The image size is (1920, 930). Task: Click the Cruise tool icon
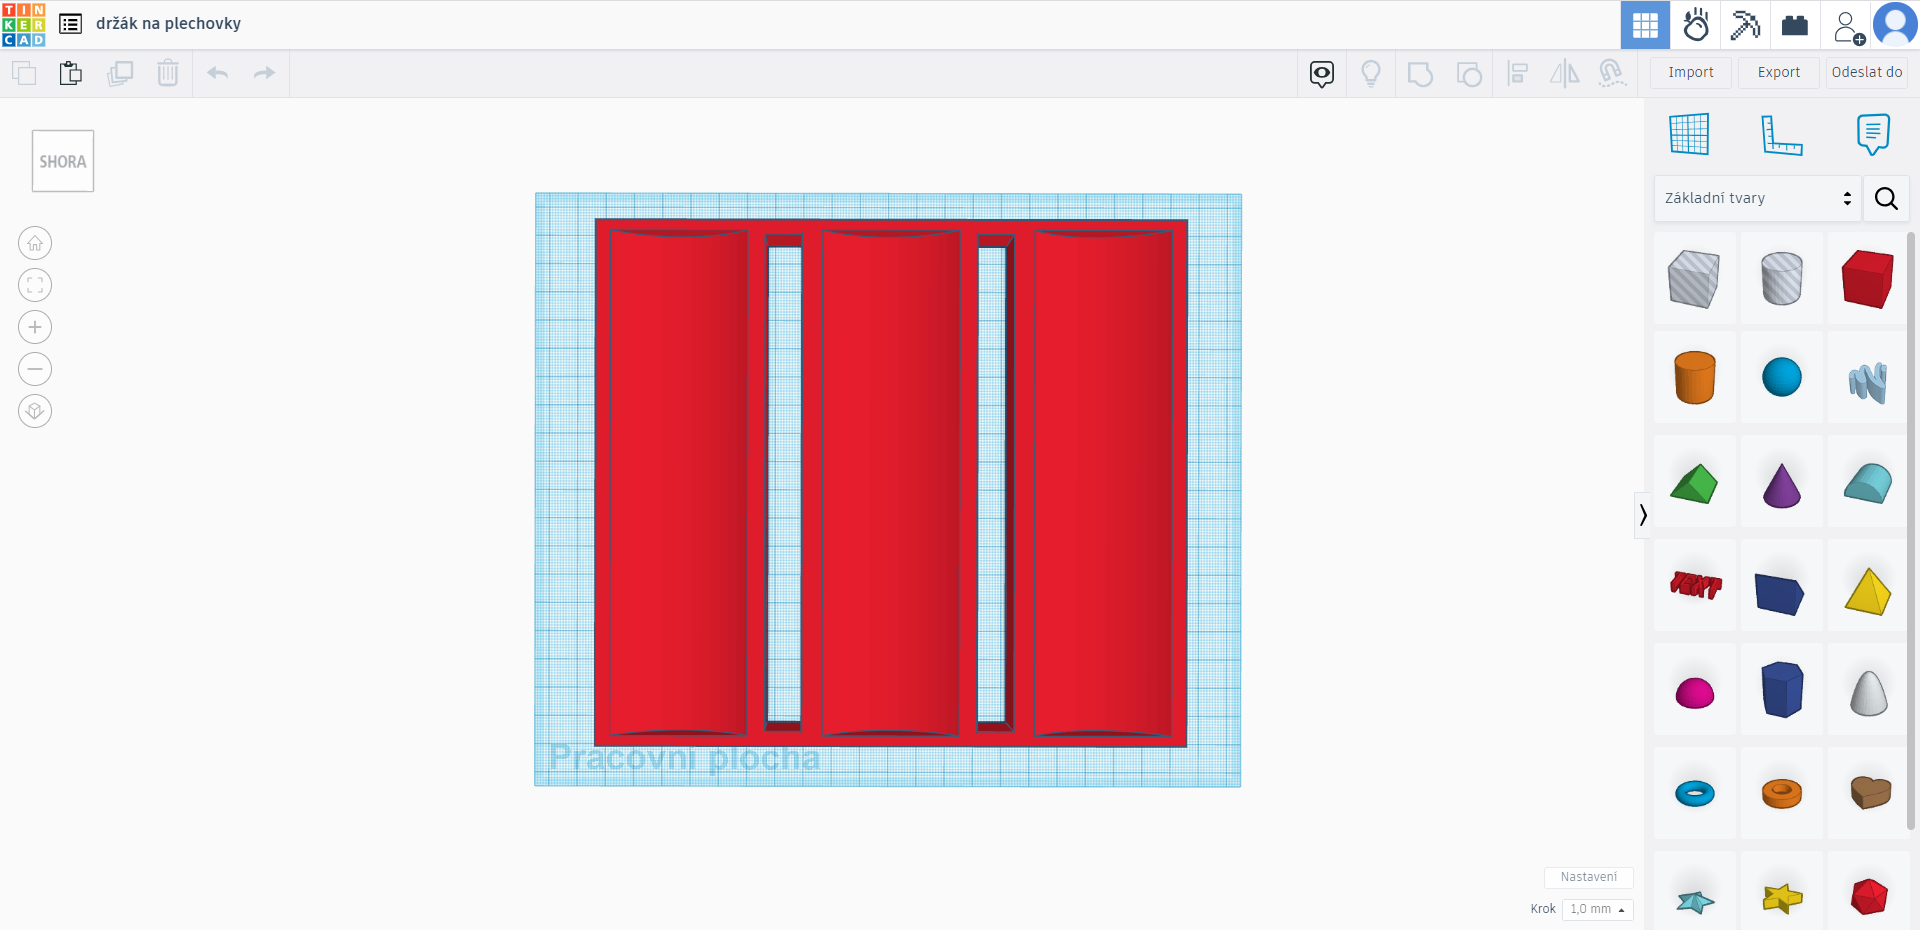(x=1612, y=73)
